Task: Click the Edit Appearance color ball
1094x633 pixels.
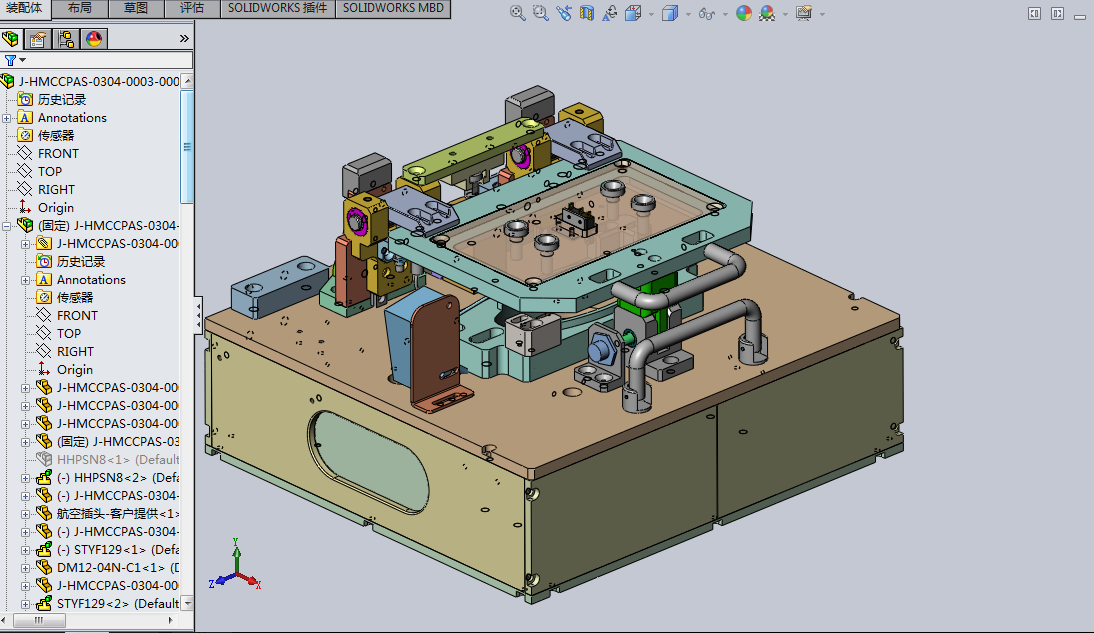Action: 743,13
